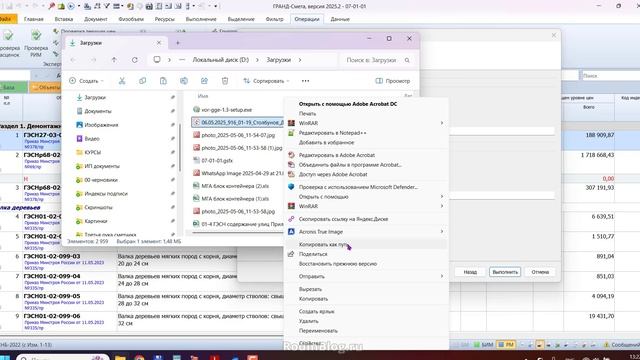Choose Создать ярлык in context menu
The width and height of the screenshot is (640, 360).
click(316, 311)
